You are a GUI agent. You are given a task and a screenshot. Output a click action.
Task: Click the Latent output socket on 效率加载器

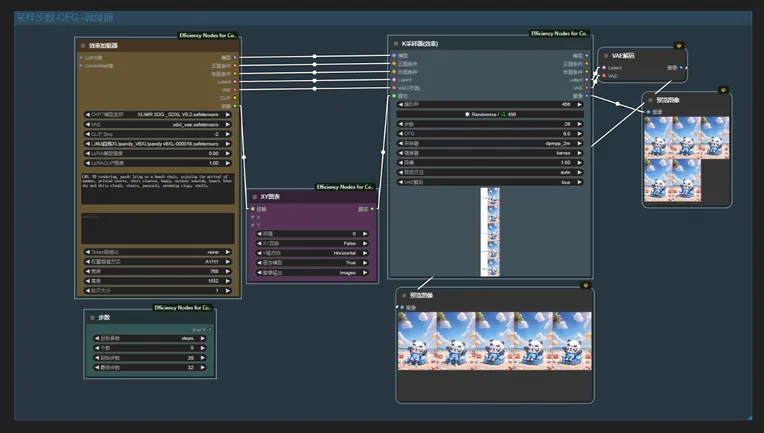(x=235, y=82)
